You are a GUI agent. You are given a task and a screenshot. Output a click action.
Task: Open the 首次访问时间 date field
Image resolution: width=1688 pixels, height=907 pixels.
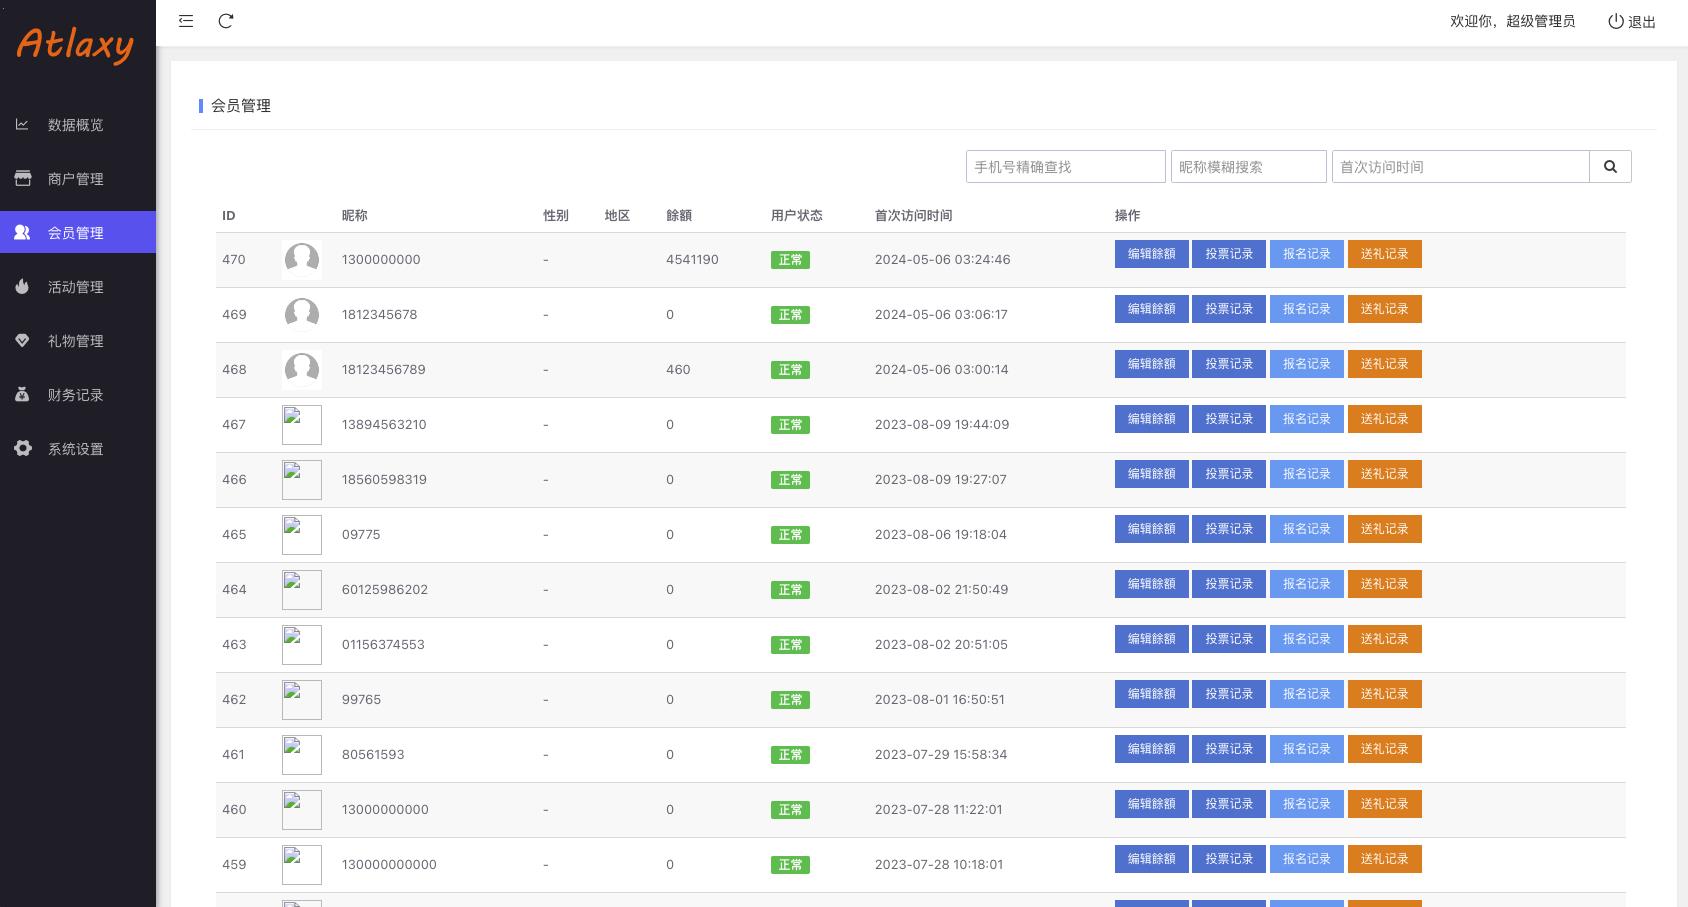1460,167
